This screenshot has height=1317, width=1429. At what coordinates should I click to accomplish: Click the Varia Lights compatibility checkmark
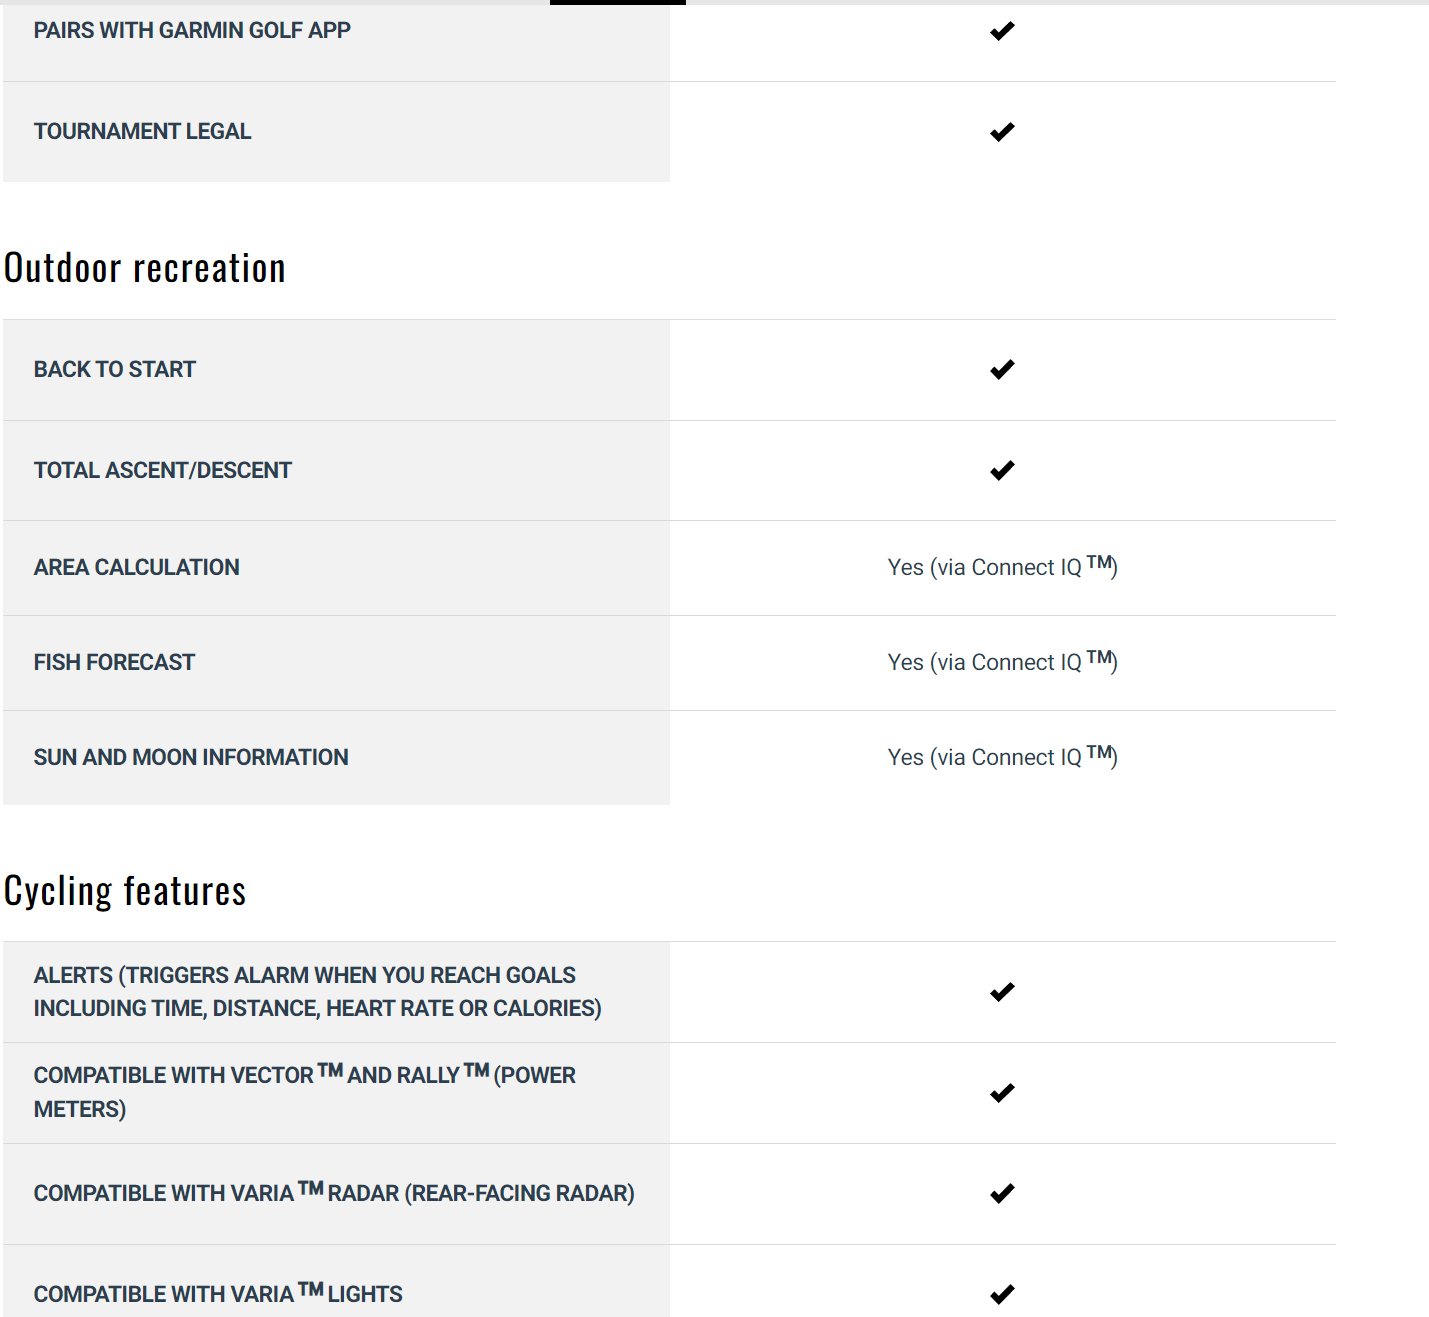point(1002,1294)
